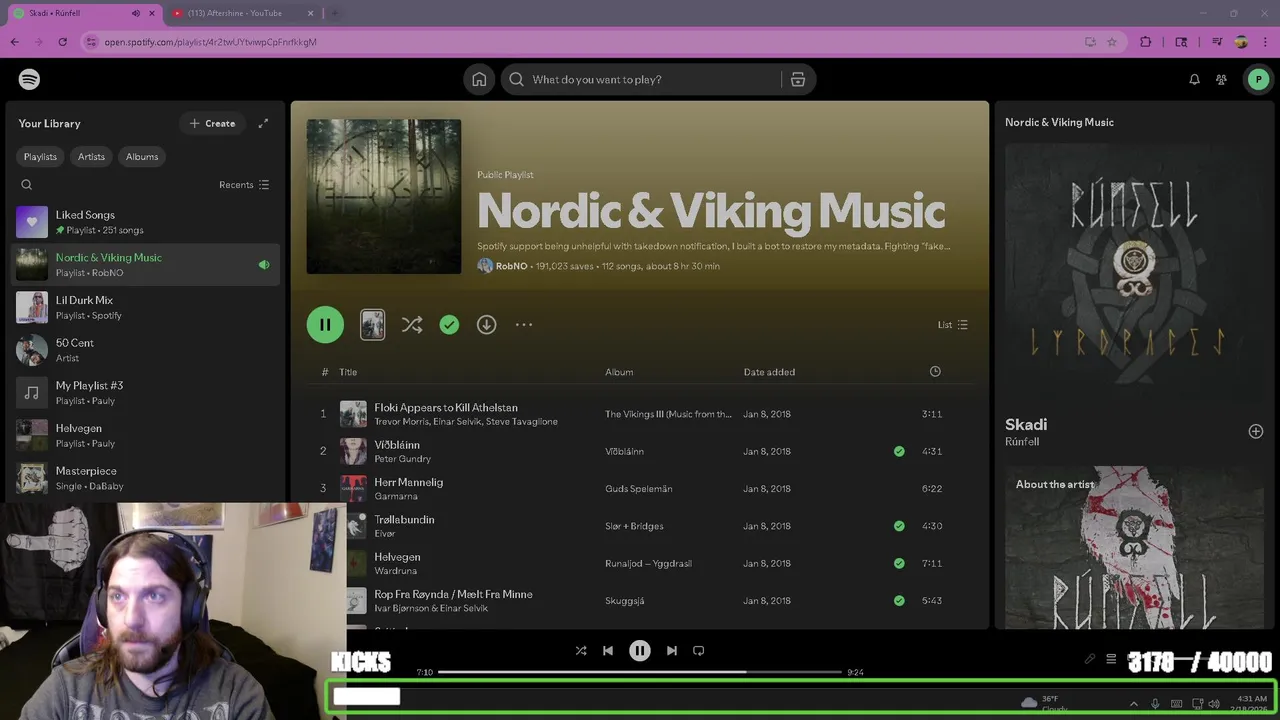Skip to previous track in player bar
Viewport: 1280px width, 720px height.
pos(607,650)
